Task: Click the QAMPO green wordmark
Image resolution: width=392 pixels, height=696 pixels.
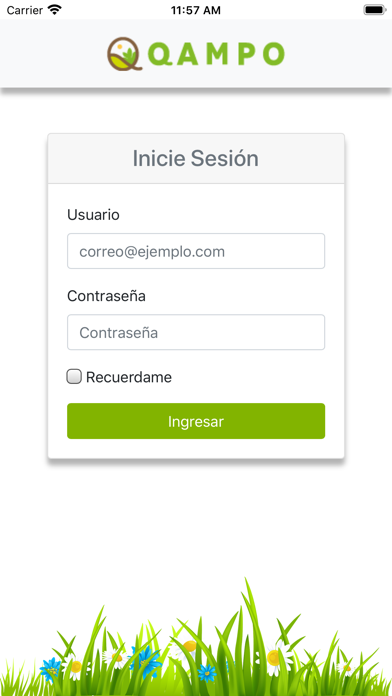Action: pos(216,54)
